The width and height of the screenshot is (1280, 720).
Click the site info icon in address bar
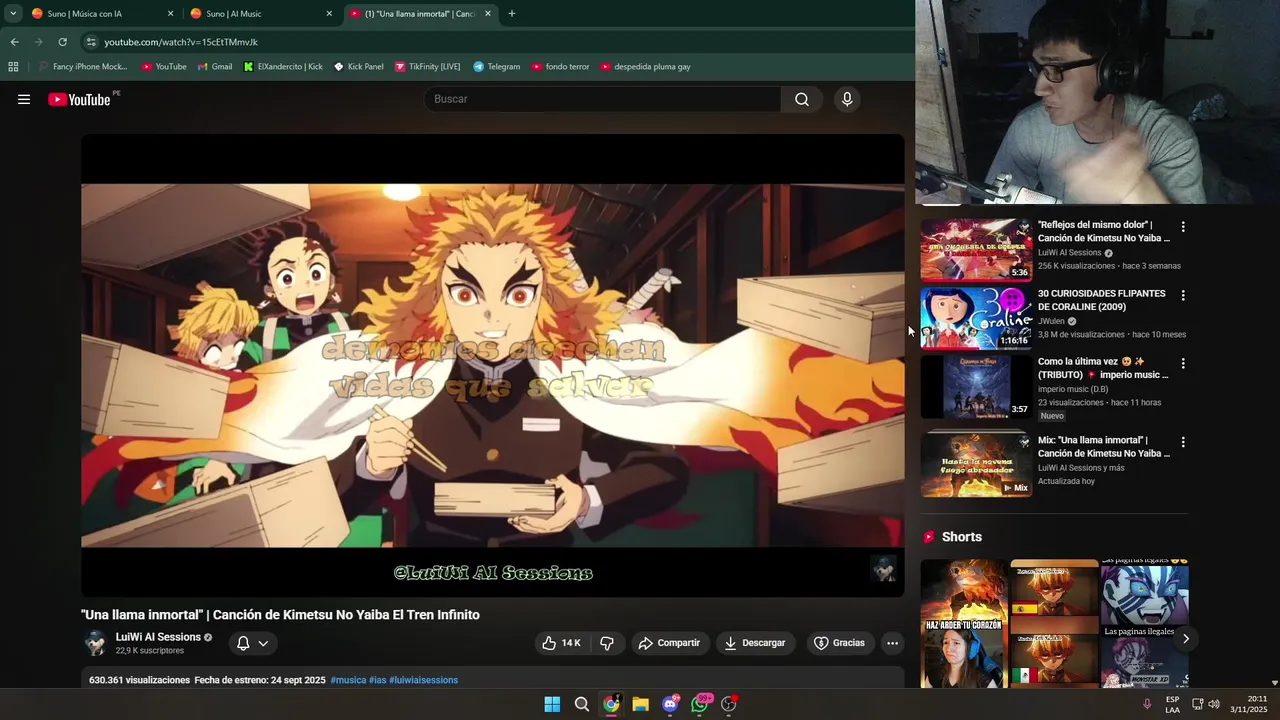[91, 42]
